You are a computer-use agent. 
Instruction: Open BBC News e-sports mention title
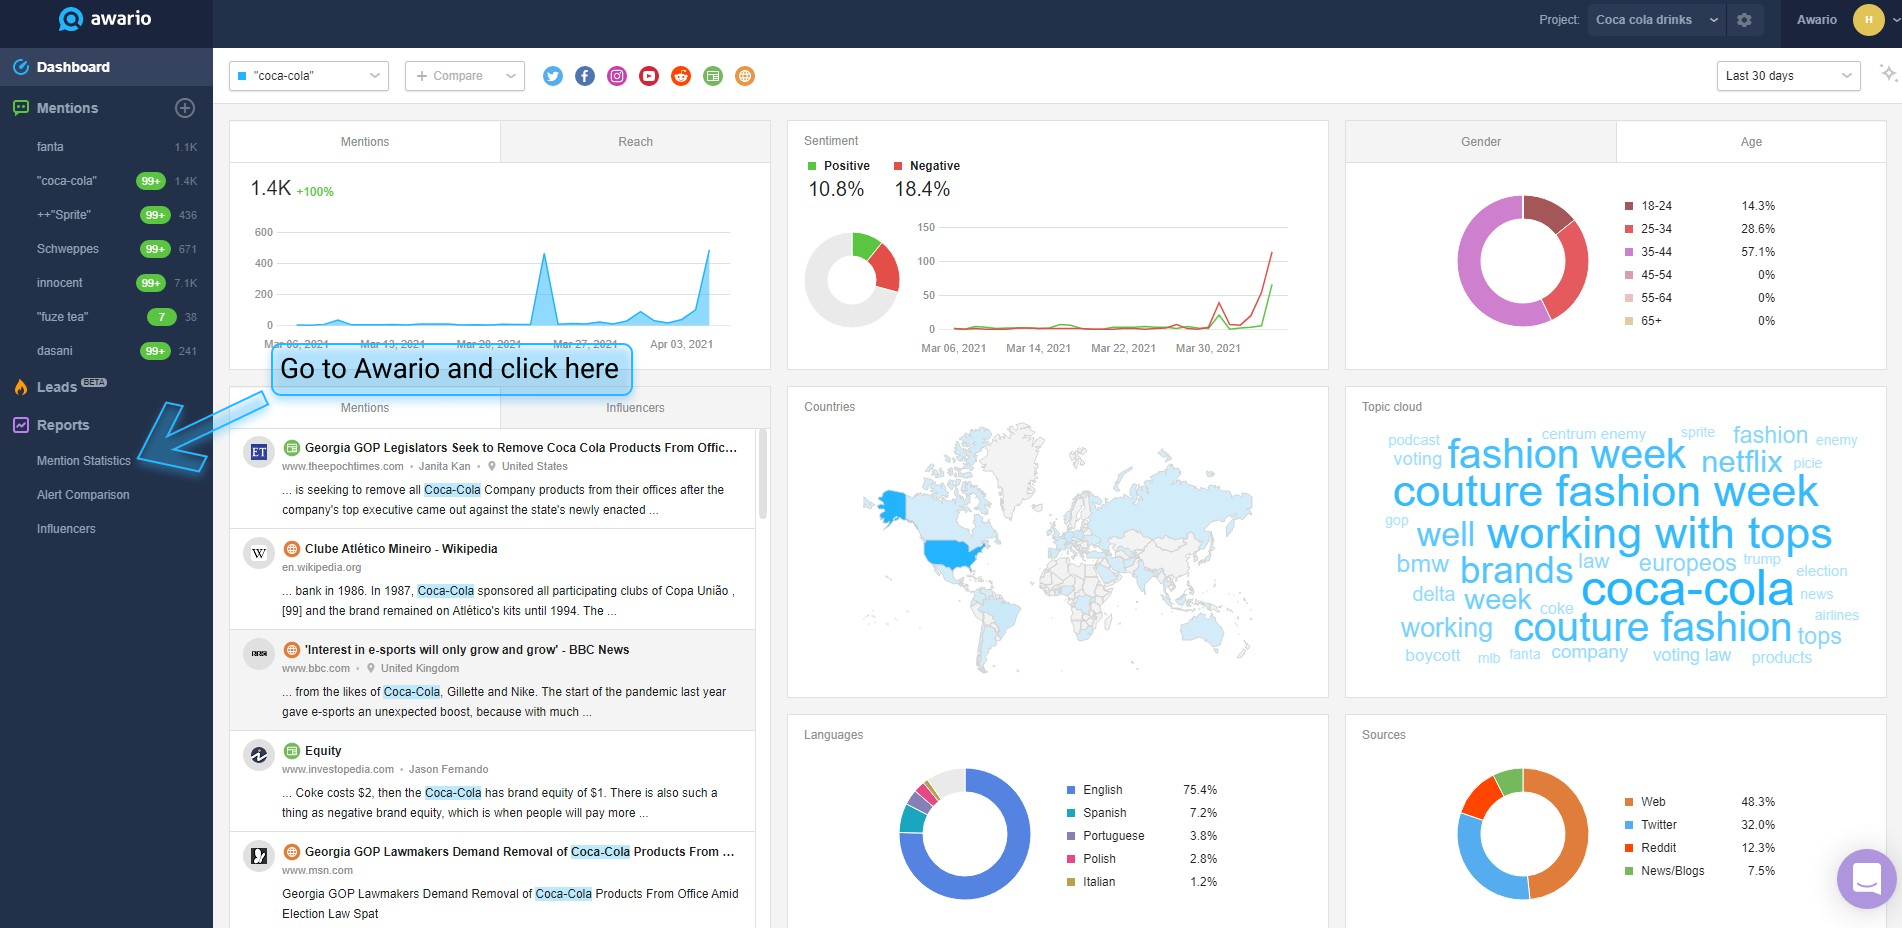coord(467,650)
